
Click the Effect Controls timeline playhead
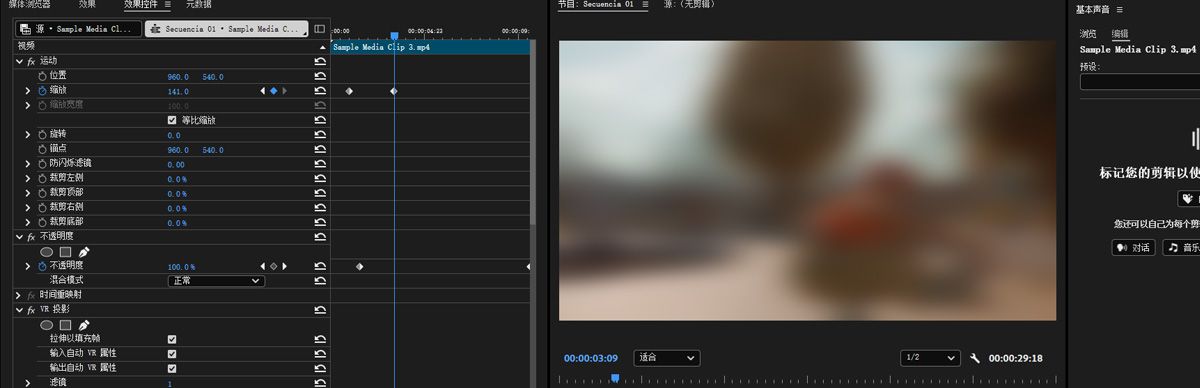click(x=394, y=37)
